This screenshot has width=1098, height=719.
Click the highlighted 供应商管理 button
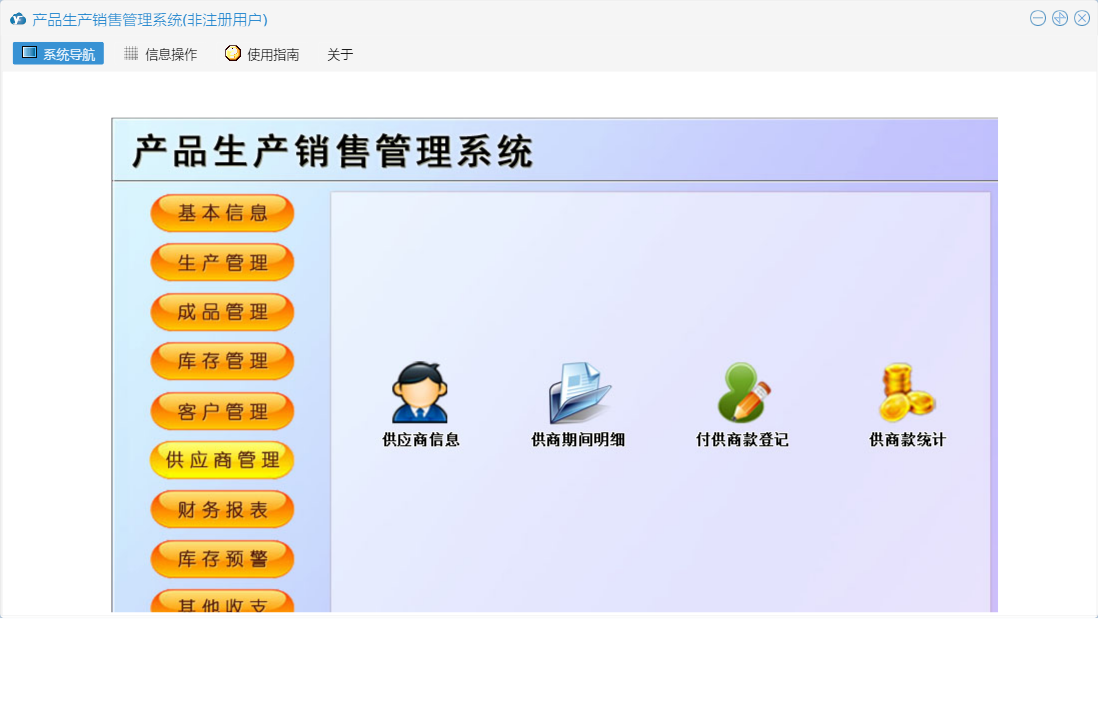coord(222,460)
